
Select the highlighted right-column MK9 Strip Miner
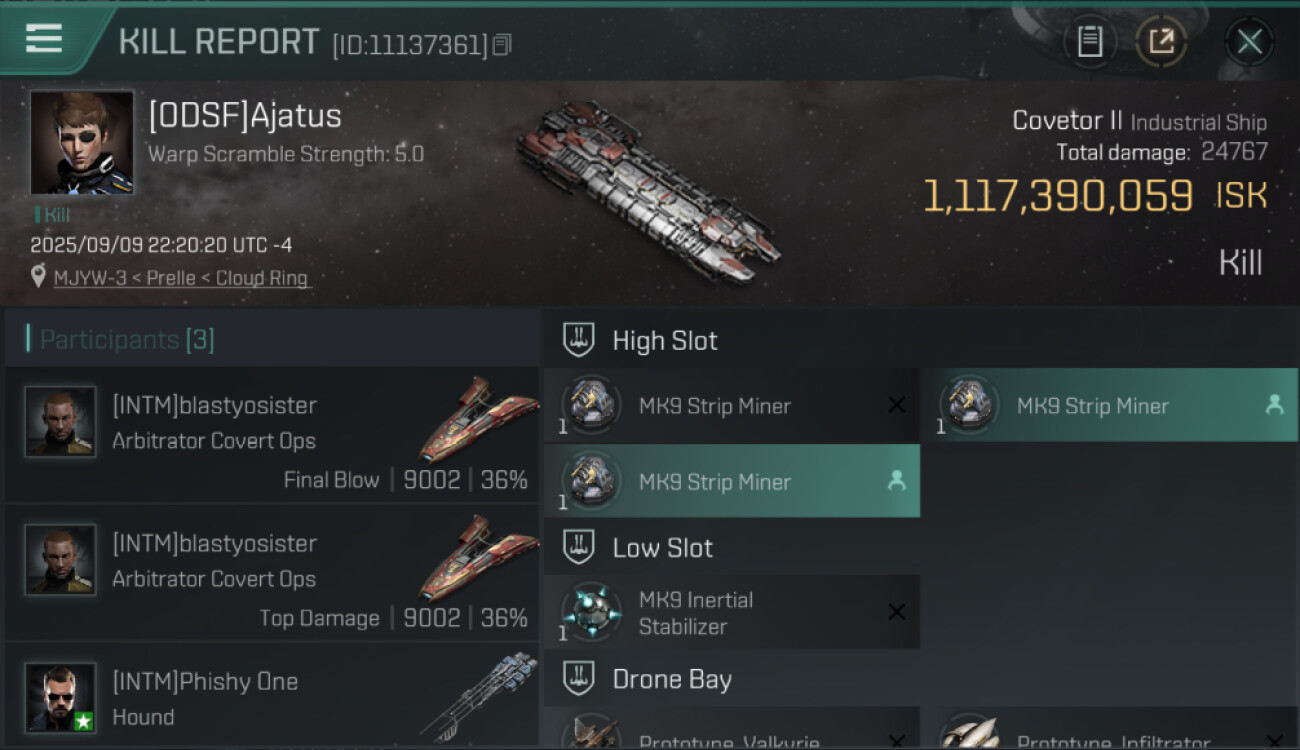click(x=1108, y=406)
